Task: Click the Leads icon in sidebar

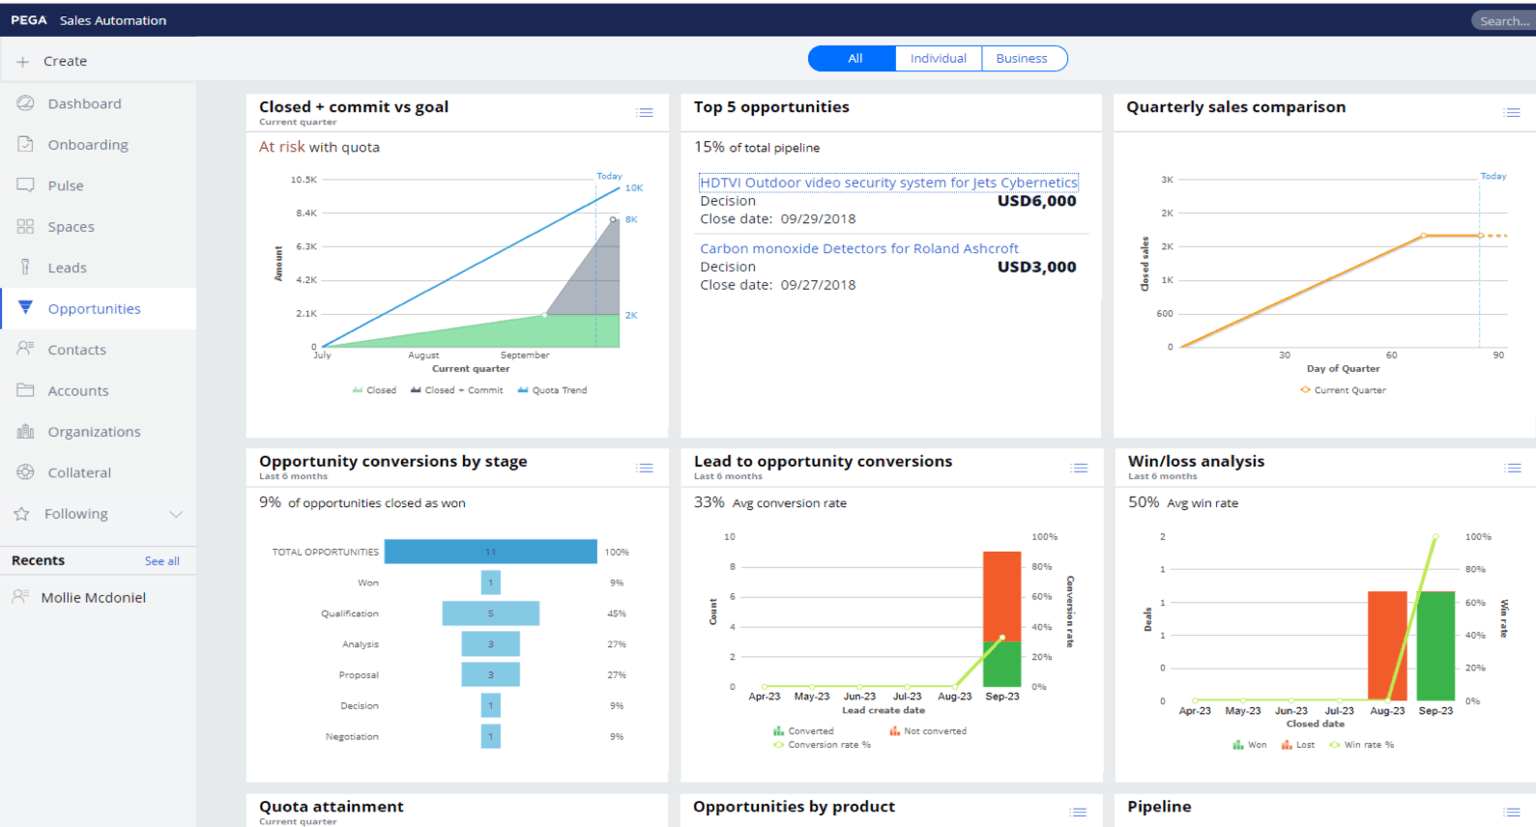Action: 26,267
